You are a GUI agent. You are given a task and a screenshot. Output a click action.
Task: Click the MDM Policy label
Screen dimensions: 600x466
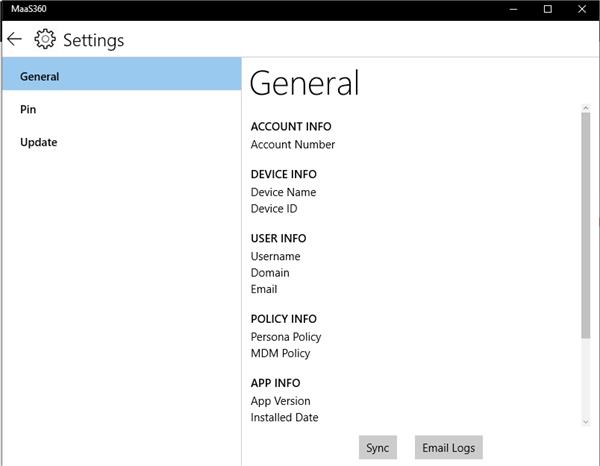coord(280,354)
